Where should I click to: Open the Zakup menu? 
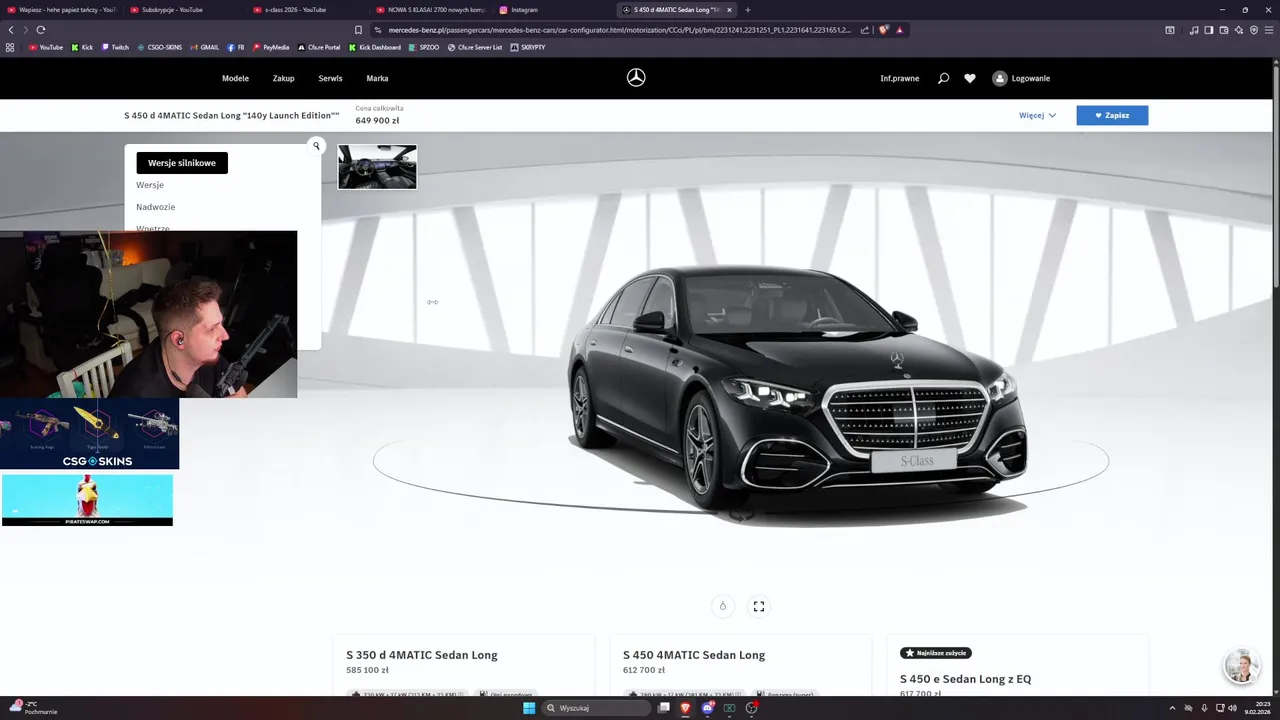[x=284, y=78]
